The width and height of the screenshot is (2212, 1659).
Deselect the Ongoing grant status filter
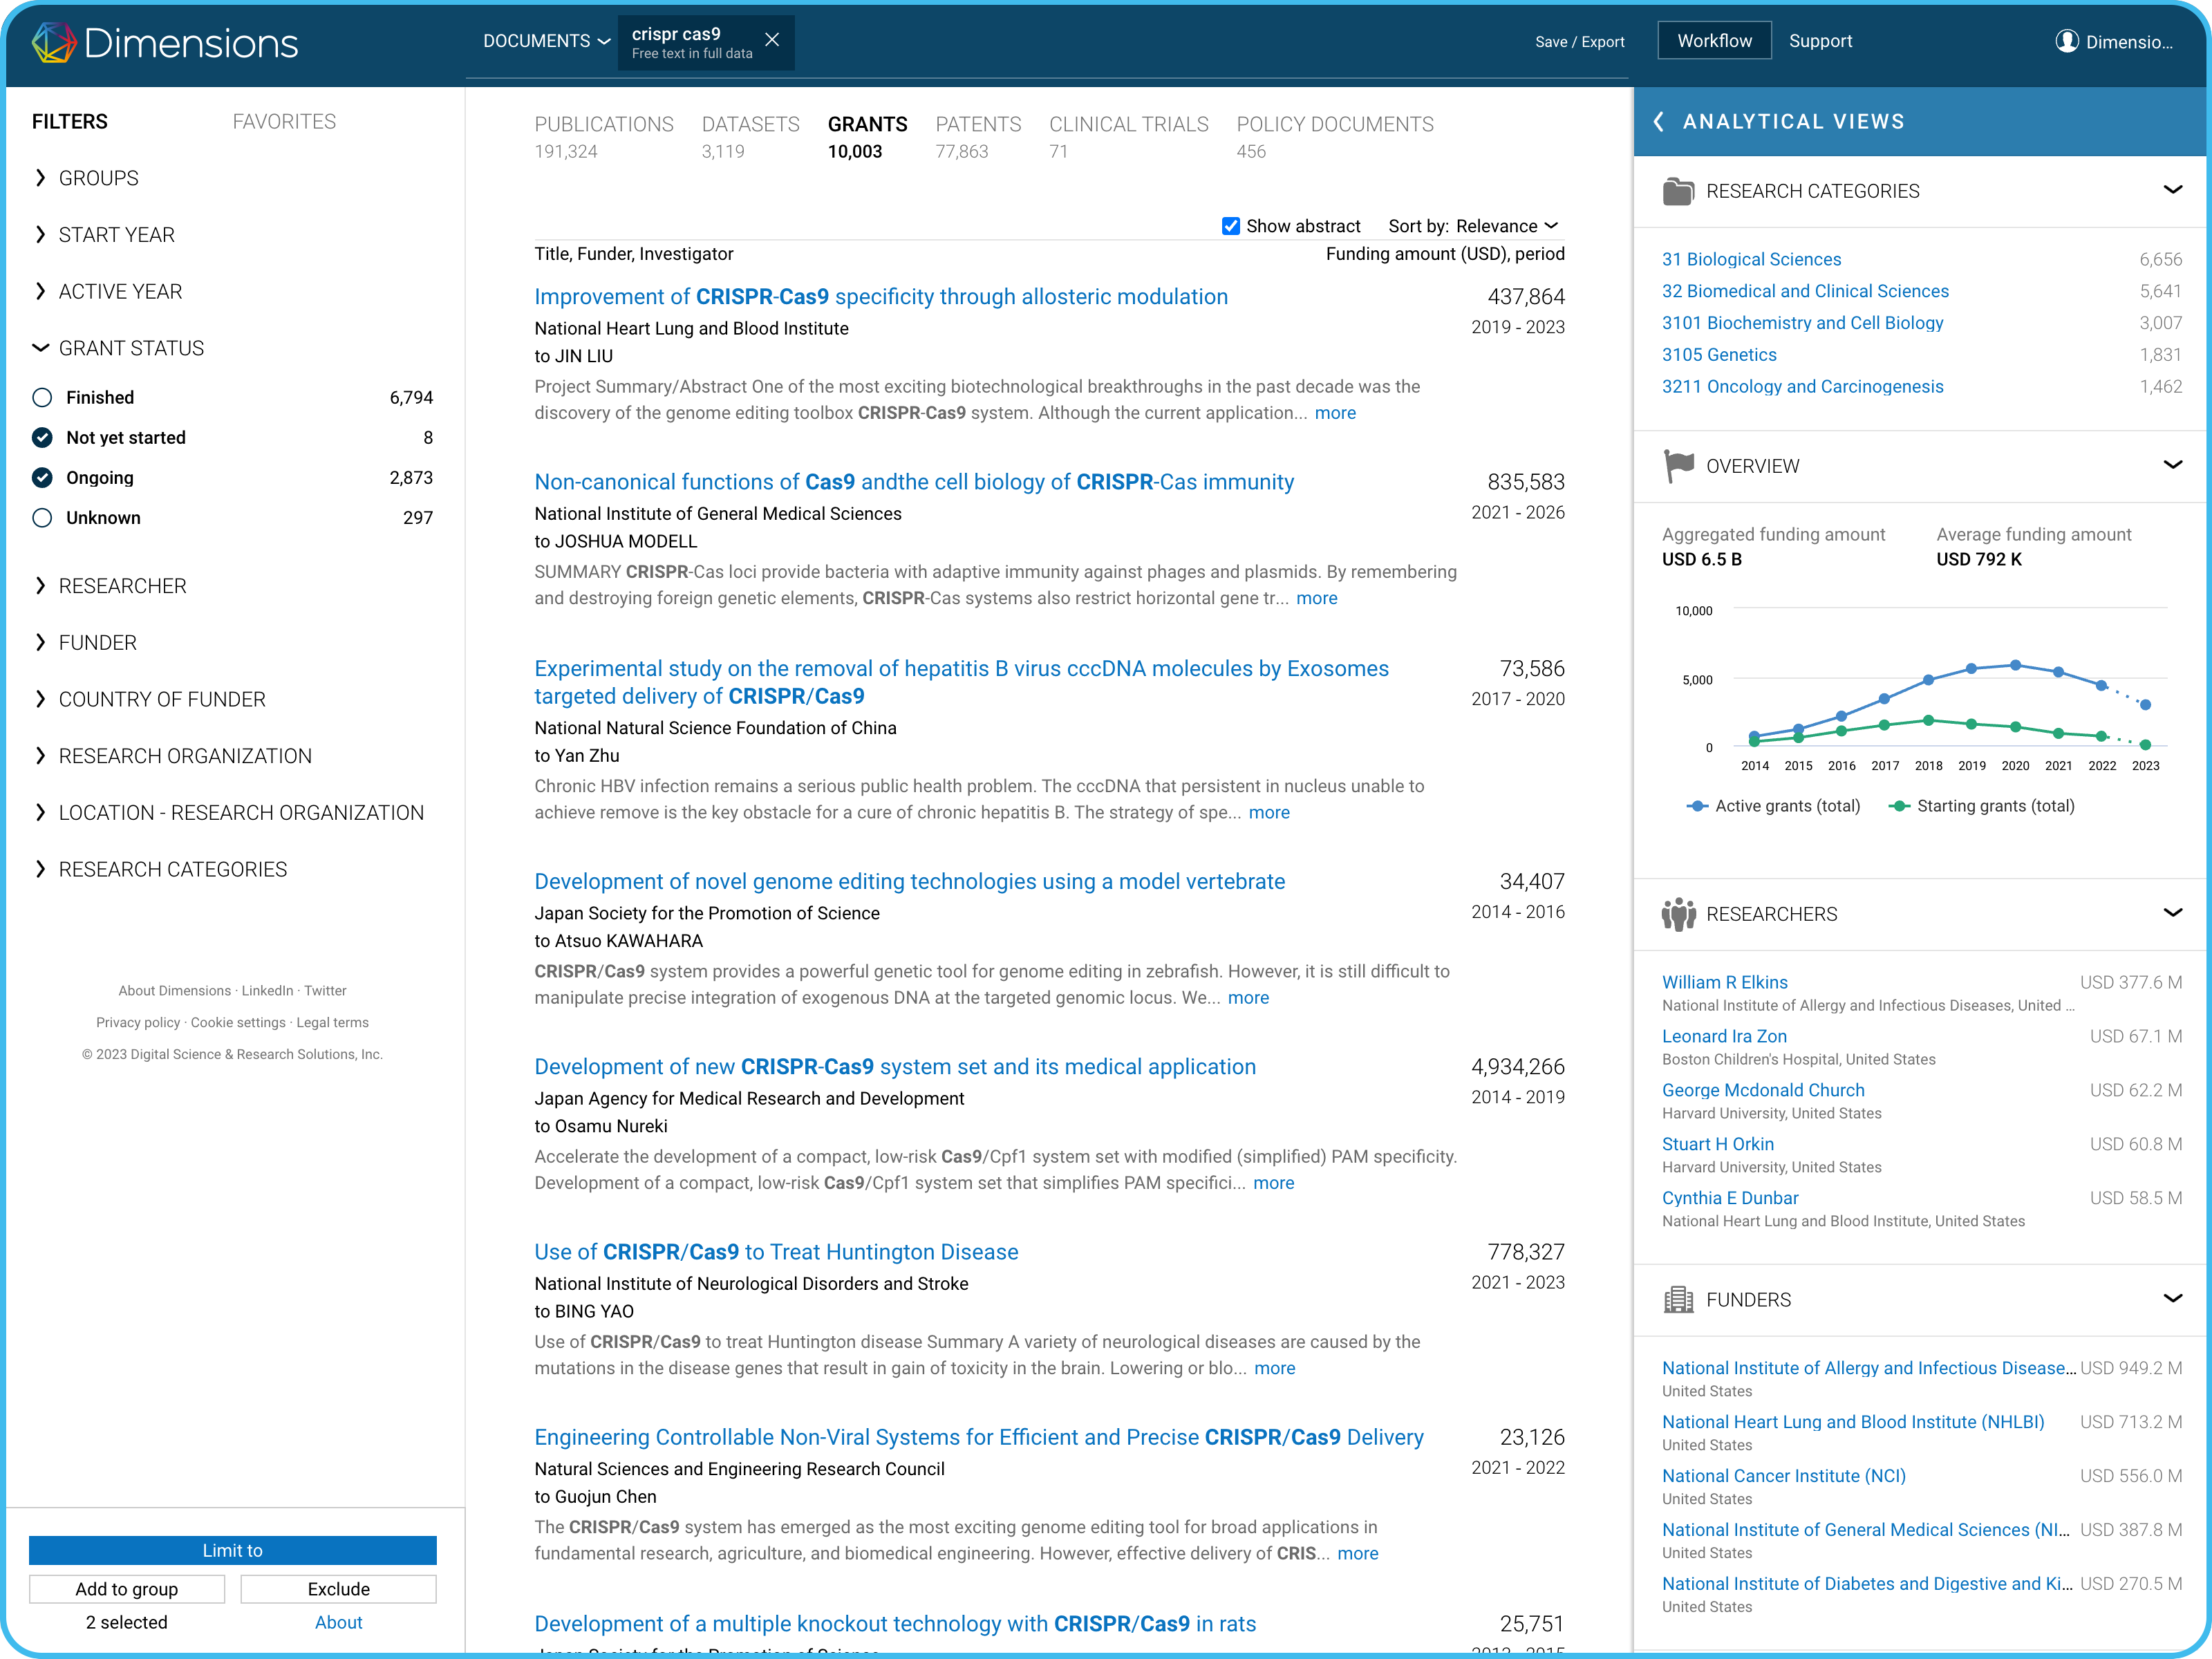tap(42, 478)
